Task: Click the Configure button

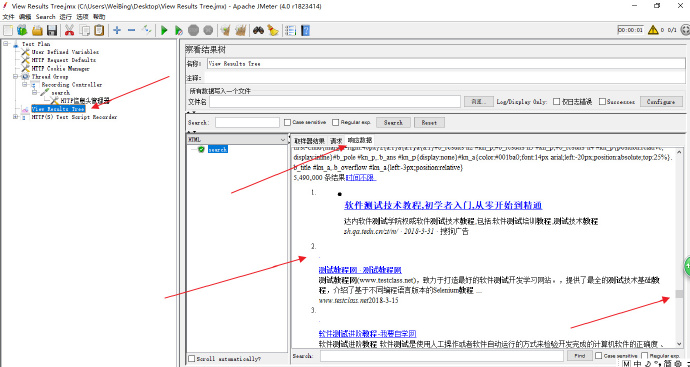Action: (661, 102)
